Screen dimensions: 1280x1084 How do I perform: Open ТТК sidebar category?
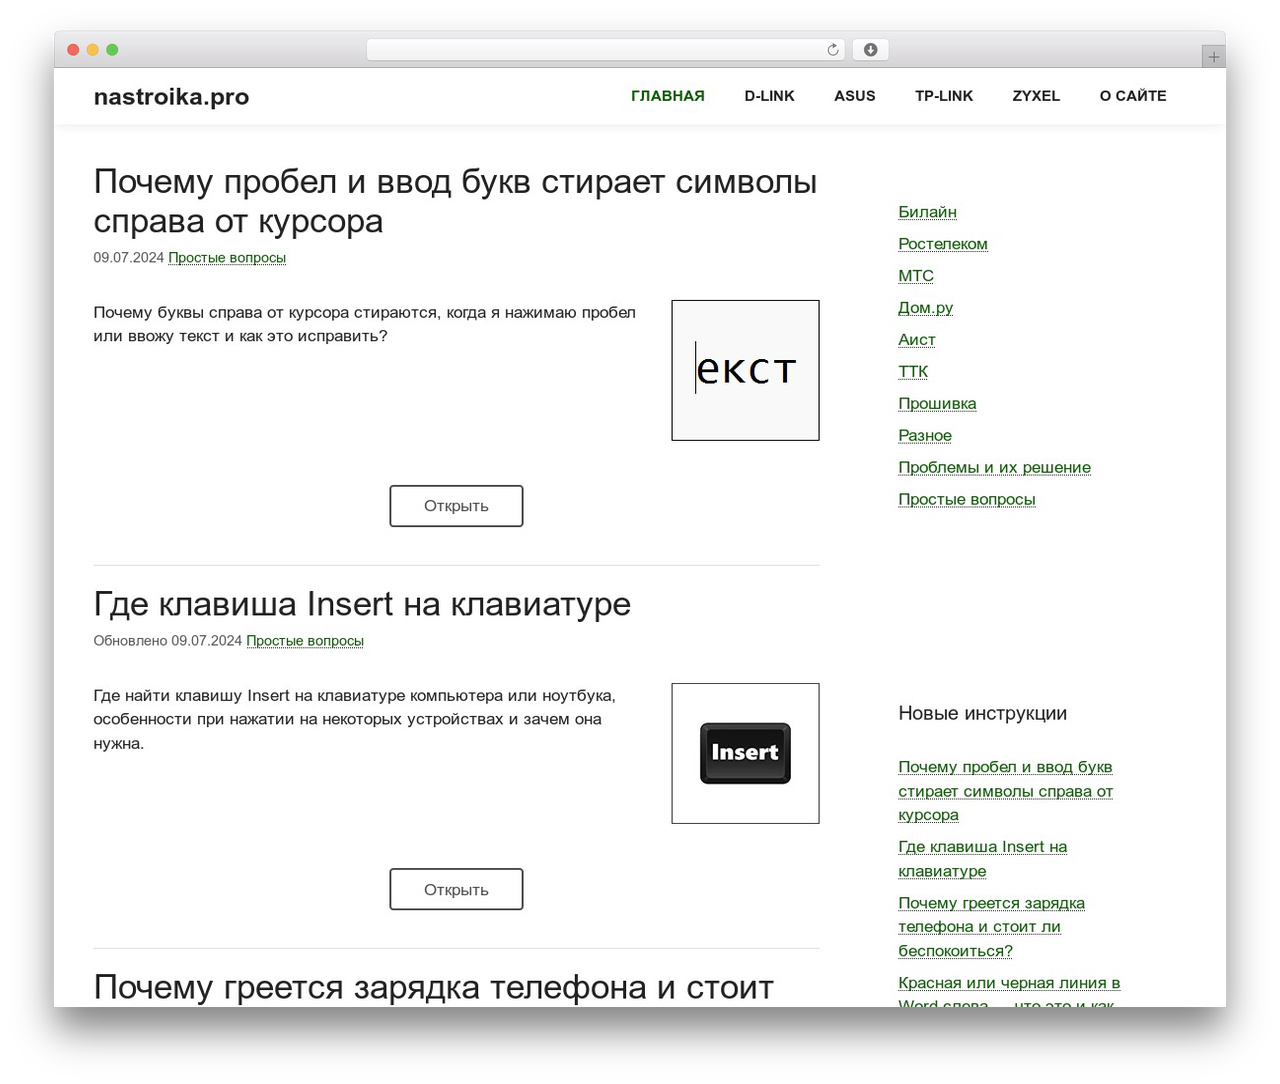913,372
